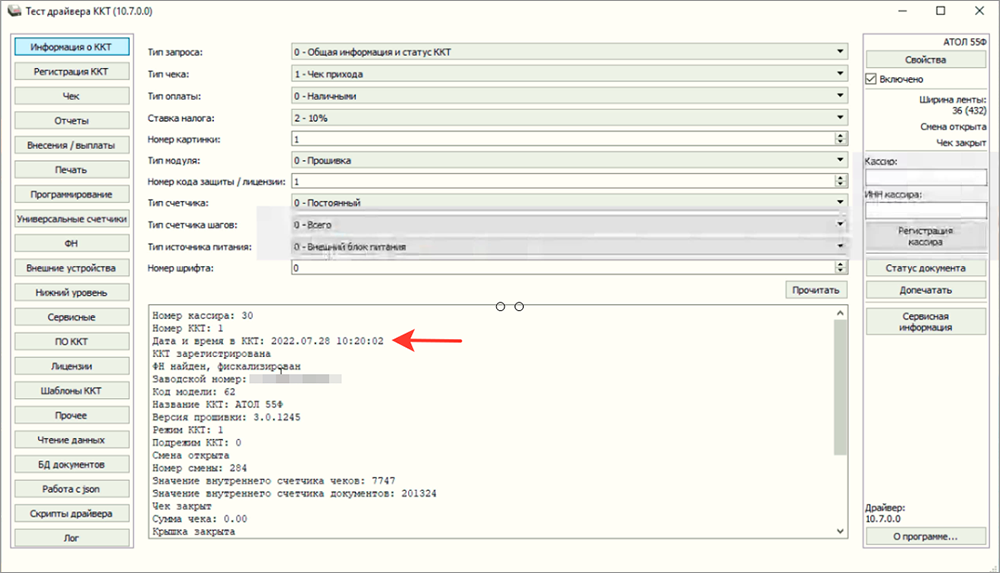Toggle the Включено checkbox
The image size is (1000, 573).
pyautogui.click(x=871, y=79)
